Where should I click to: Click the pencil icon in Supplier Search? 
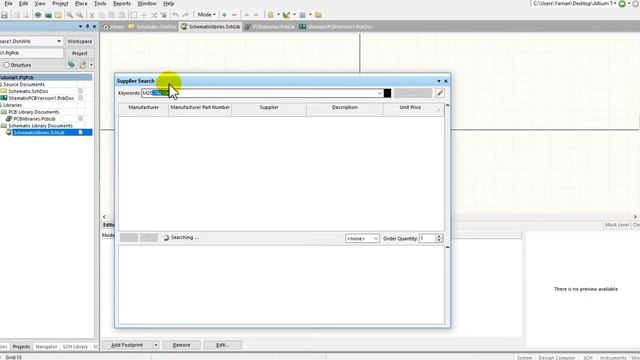tap(440, 93)
